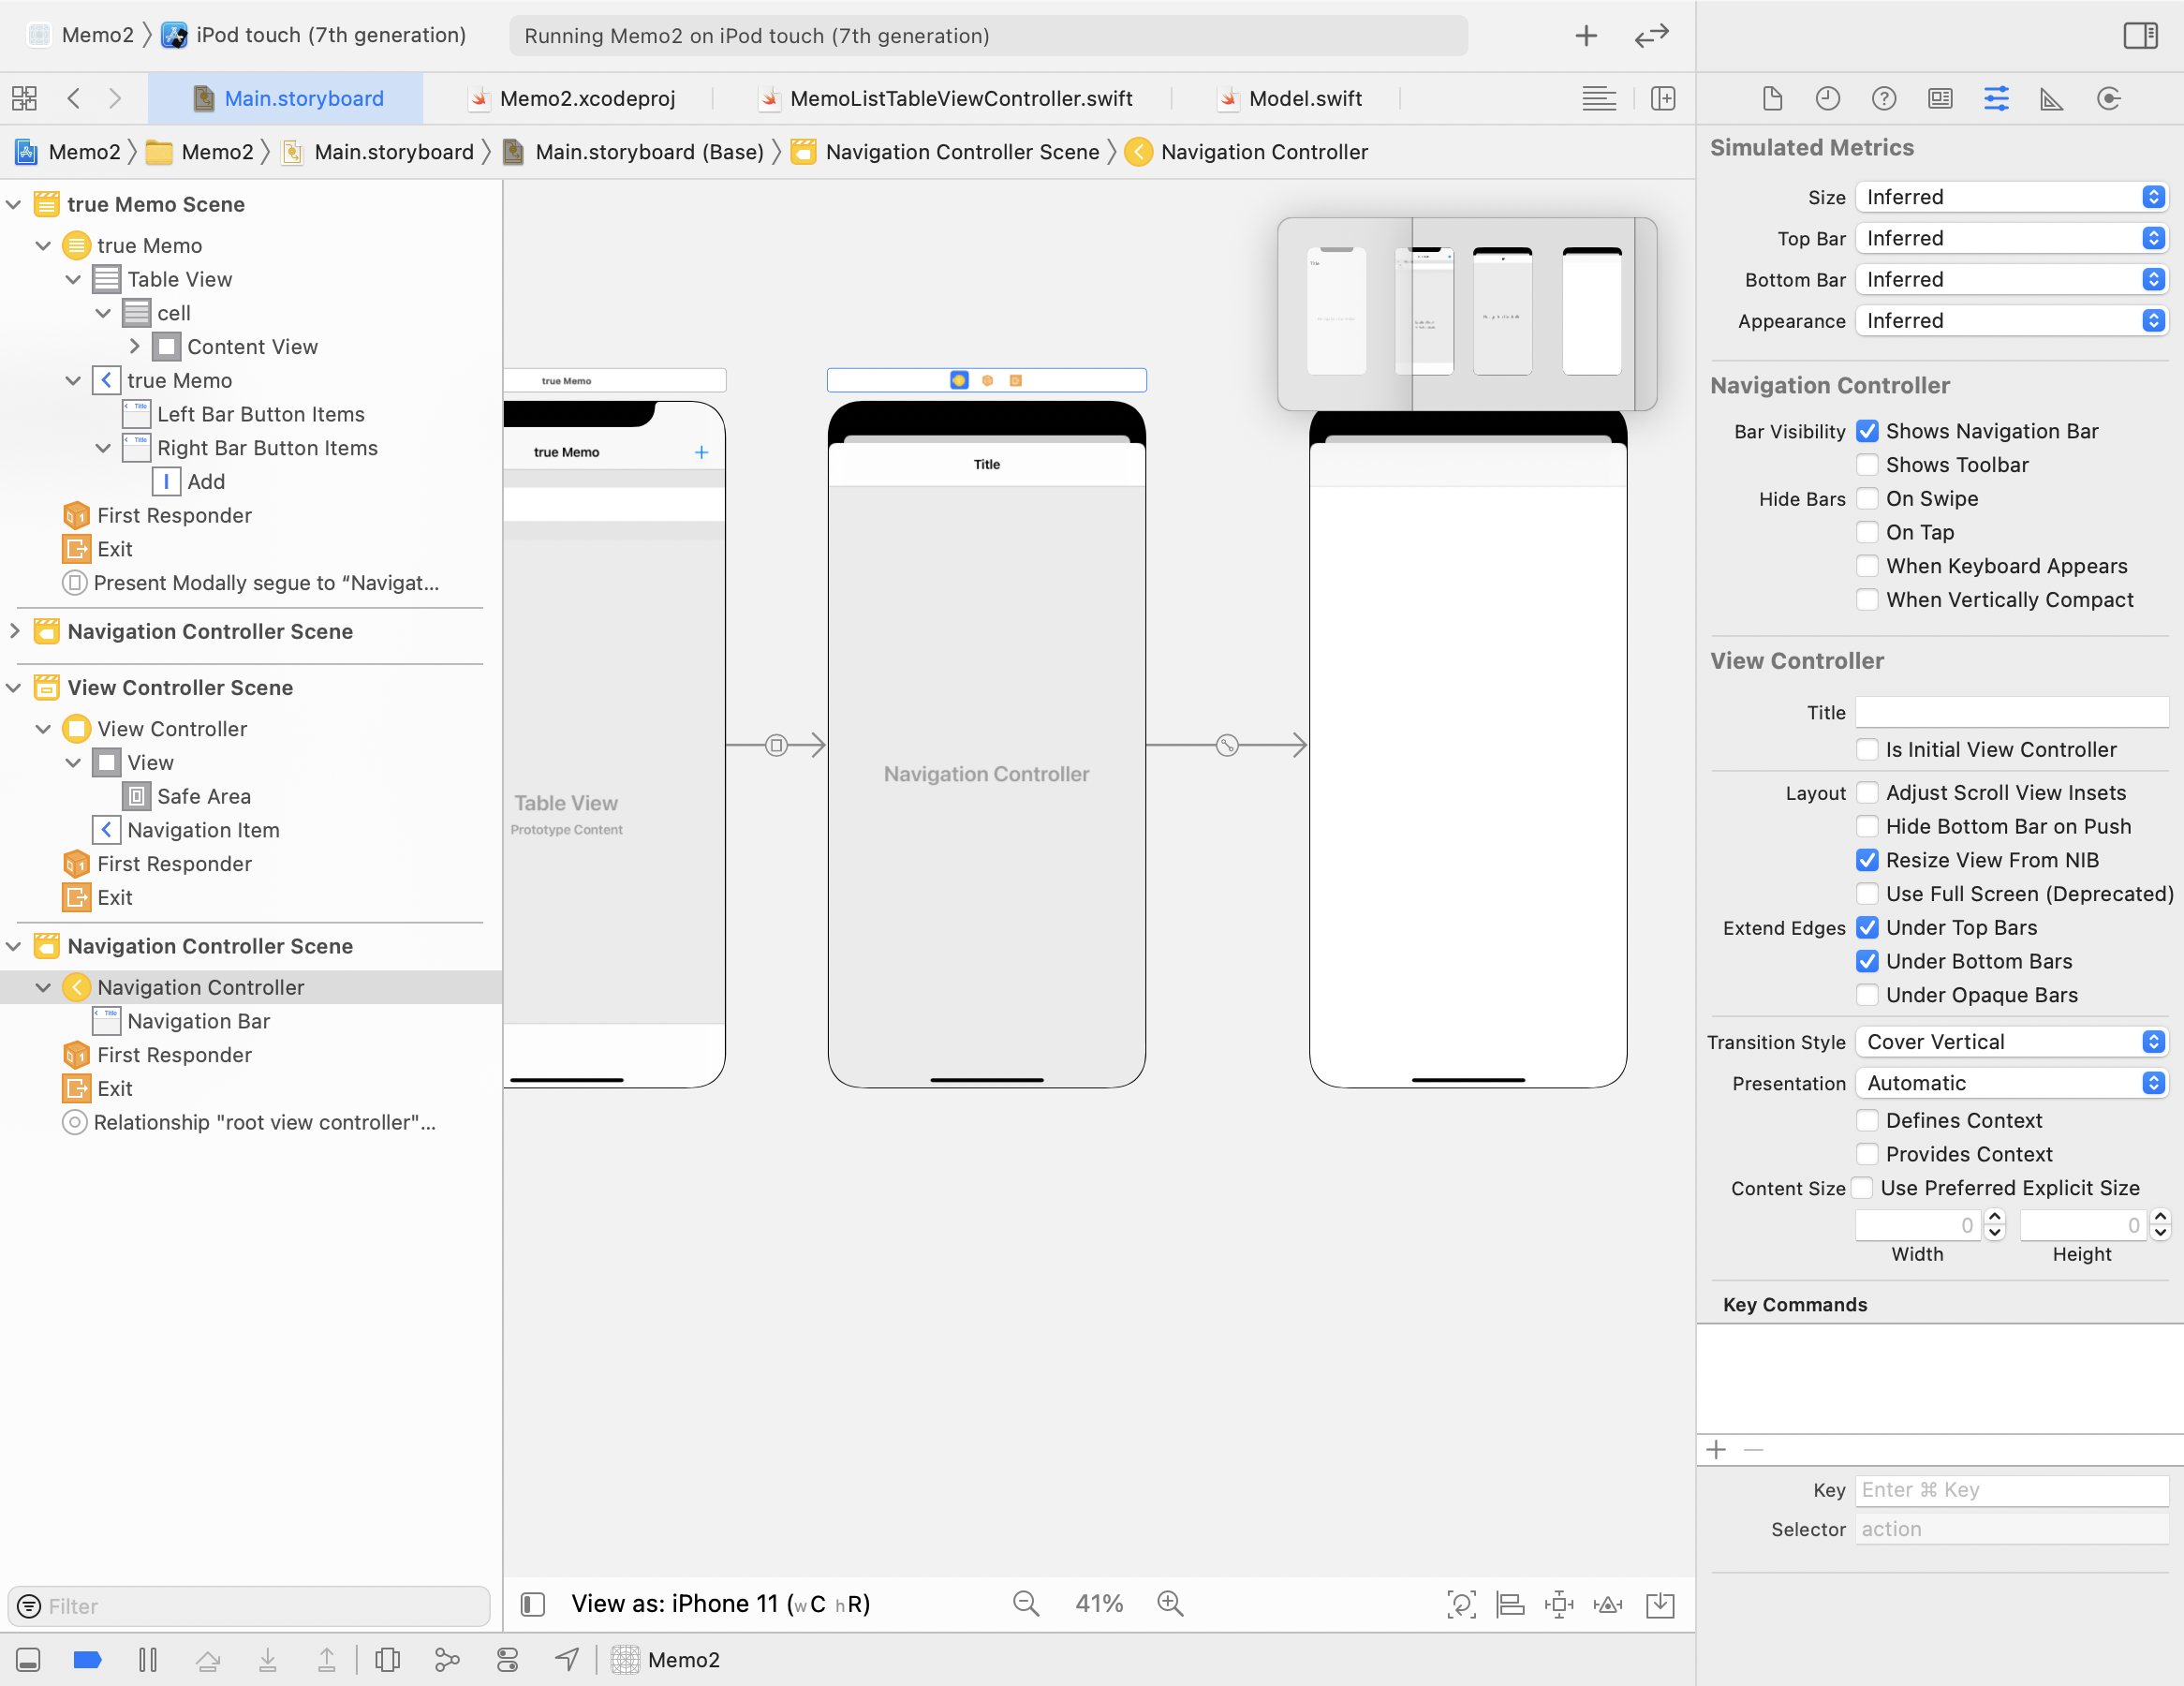
Task: Click the zoom in magnifier icon
Action: coord(1170,1604)
